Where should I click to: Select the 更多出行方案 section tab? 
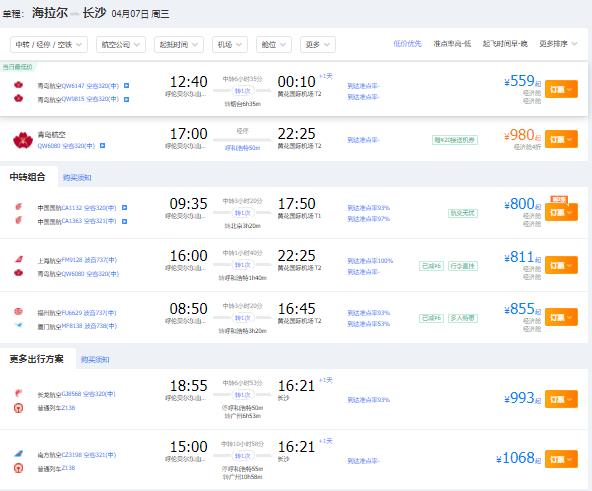pos(37,359)
